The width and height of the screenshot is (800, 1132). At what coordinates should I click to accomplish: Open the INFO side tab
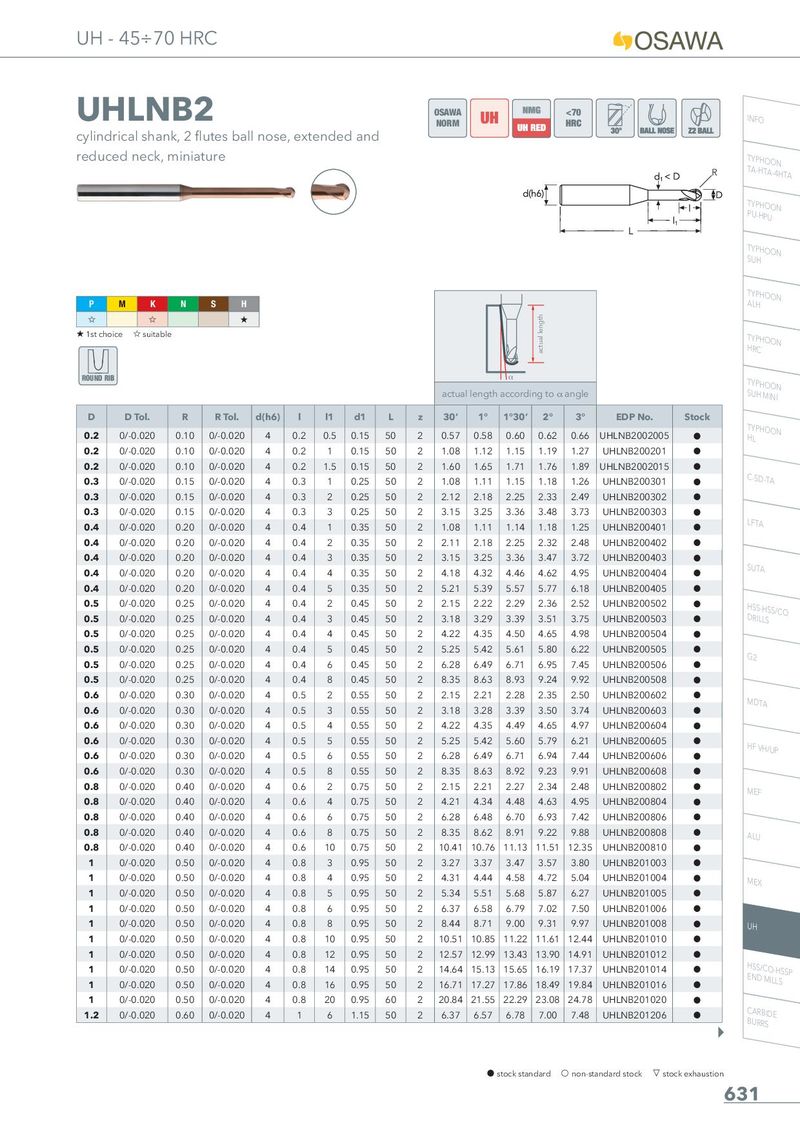[x=771, y=121]
